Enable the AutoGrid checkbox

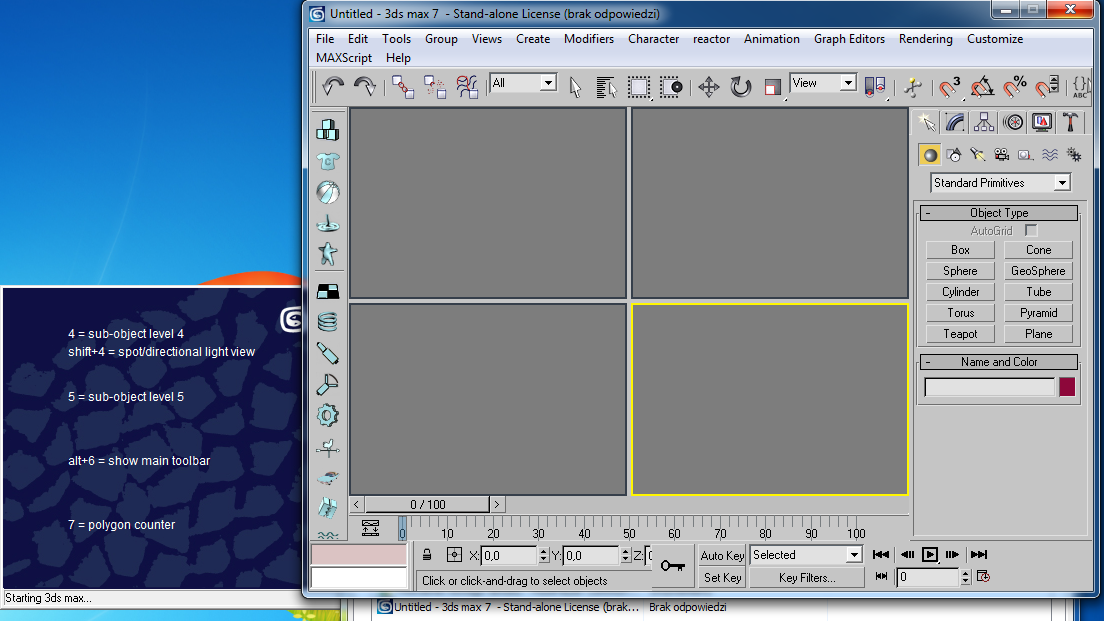coord(1031,230)
